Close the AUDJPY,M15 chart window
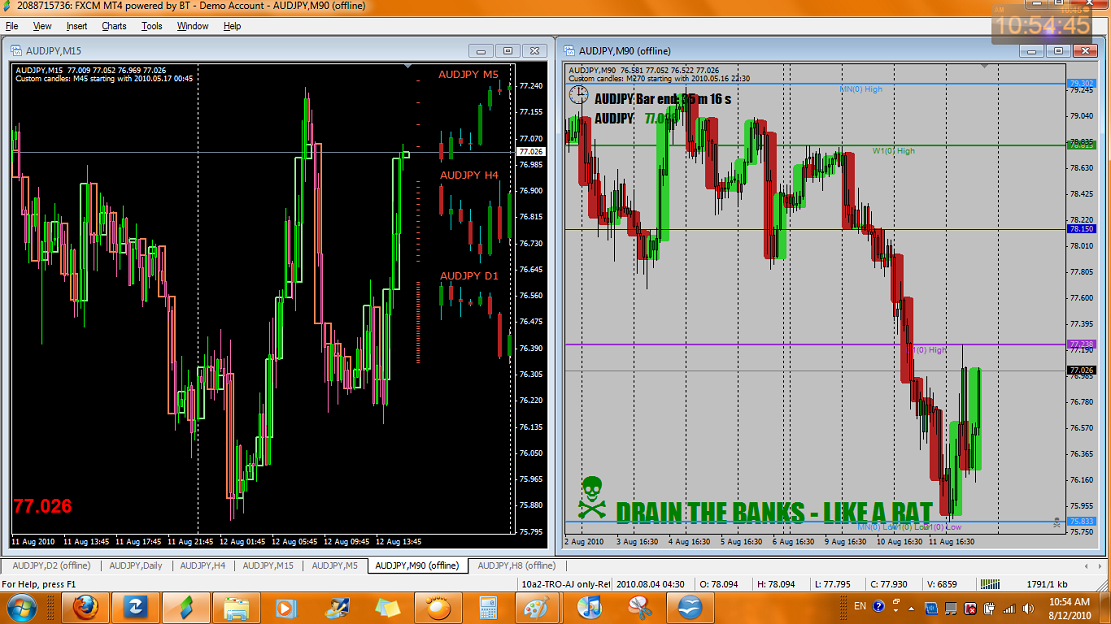Screen dimensions: 1111x624 pyautogui.click(x=535, y=51)
